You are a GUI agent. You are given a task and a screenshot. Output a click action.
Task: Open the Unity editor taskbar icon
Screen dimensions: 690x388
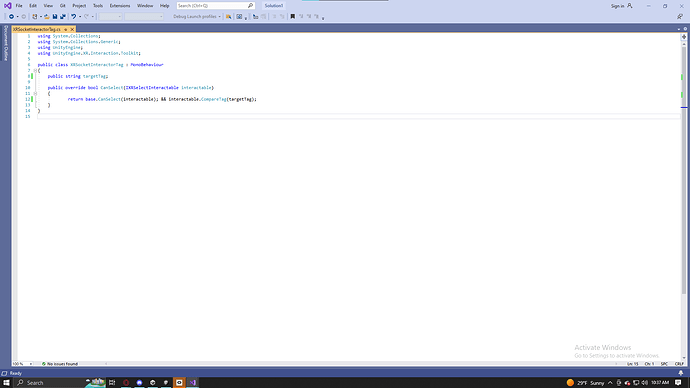[166, 383]
